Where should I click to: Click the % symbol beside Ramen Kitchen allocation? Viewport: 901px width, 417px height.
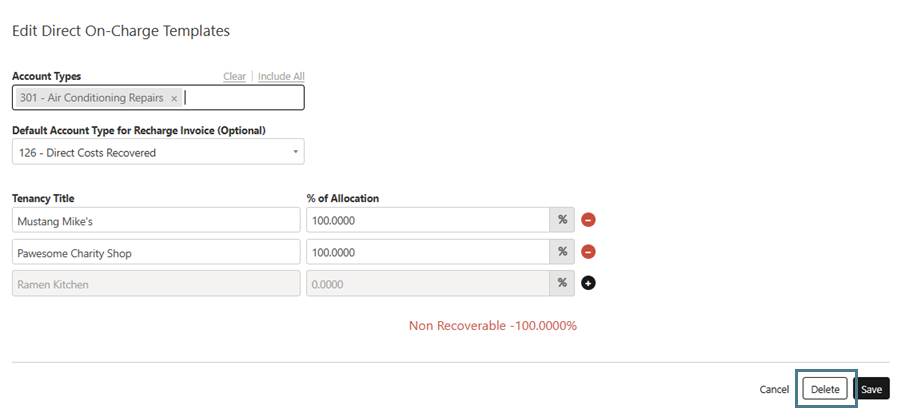pyautogui.click(x=562, y=284)
